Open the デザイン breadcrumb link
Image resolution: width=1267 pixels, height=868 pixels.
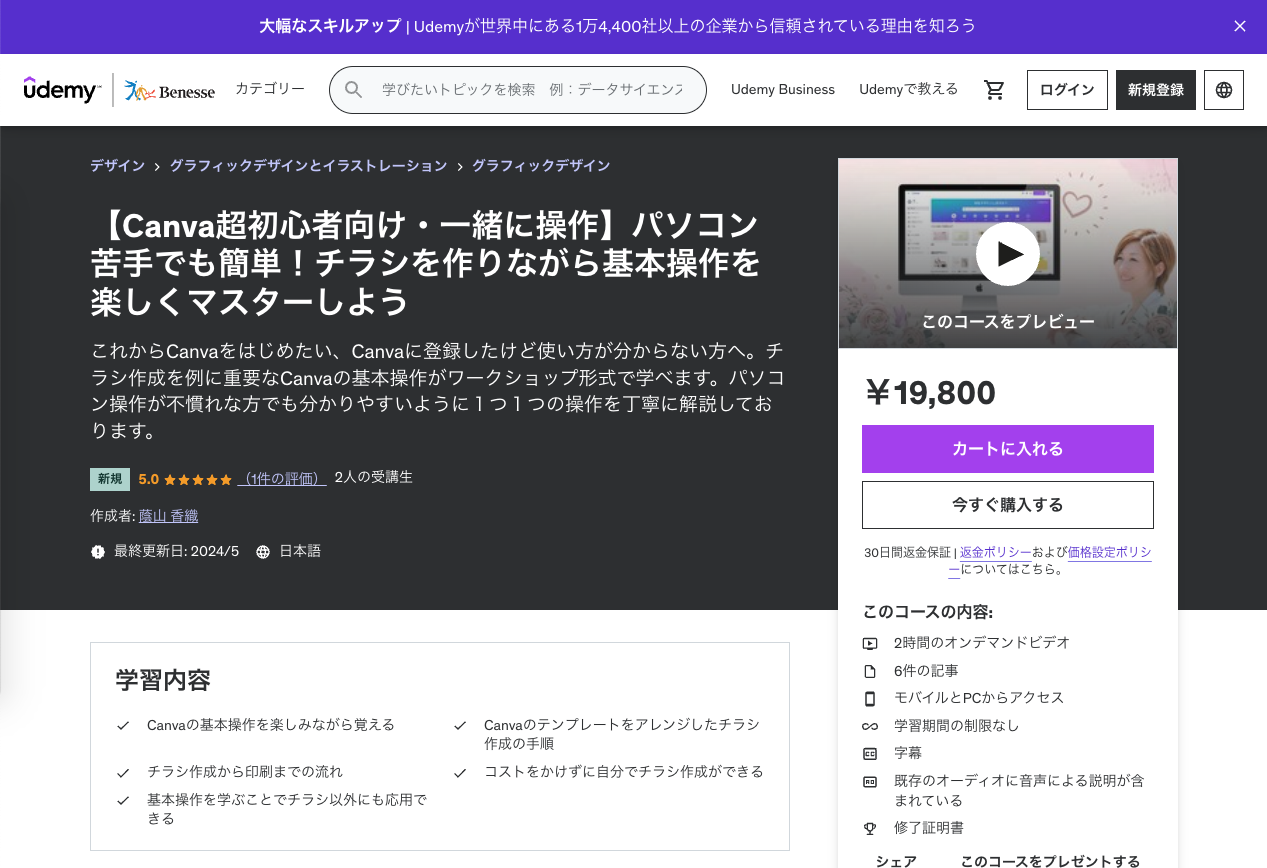pyautogui.click(x=116, y=165)
